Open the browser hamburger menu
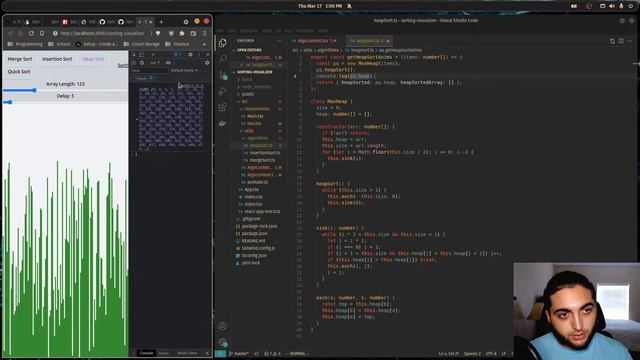Screen dimensions: 640x360 pos(204,33)
